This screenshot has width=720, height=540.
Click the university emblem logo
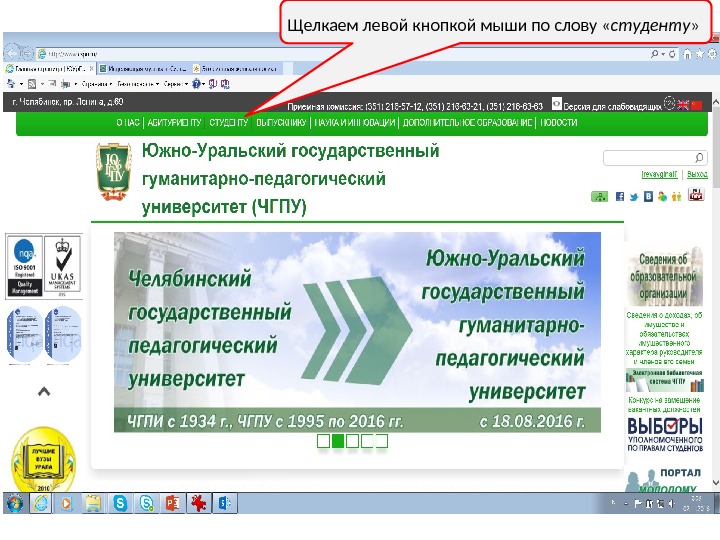112,172
